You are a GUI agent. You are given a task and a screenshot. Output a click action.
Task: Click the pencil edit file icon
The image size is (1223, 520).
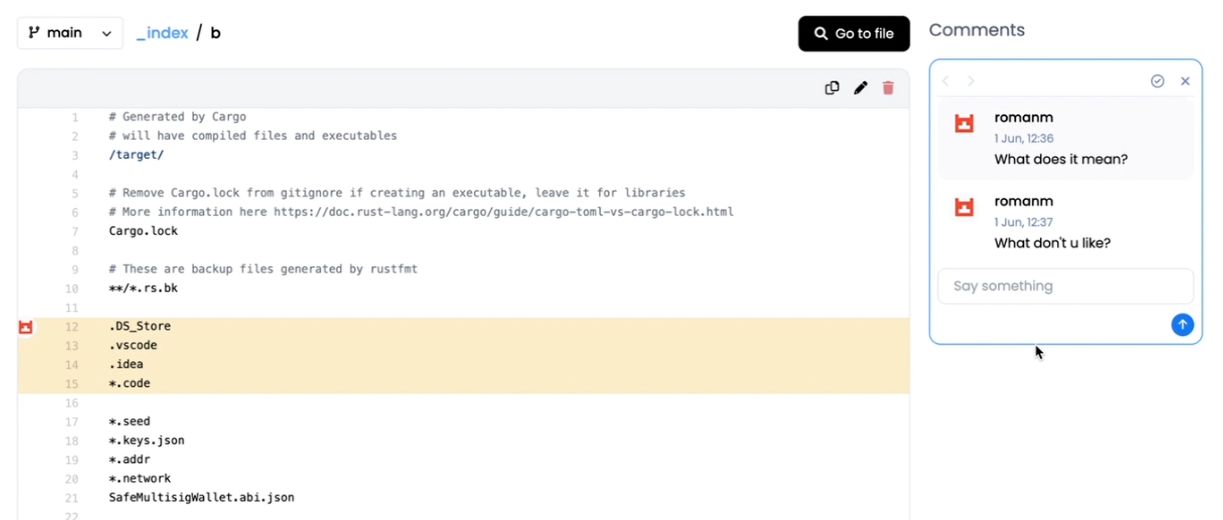click(x=860, y=88)
